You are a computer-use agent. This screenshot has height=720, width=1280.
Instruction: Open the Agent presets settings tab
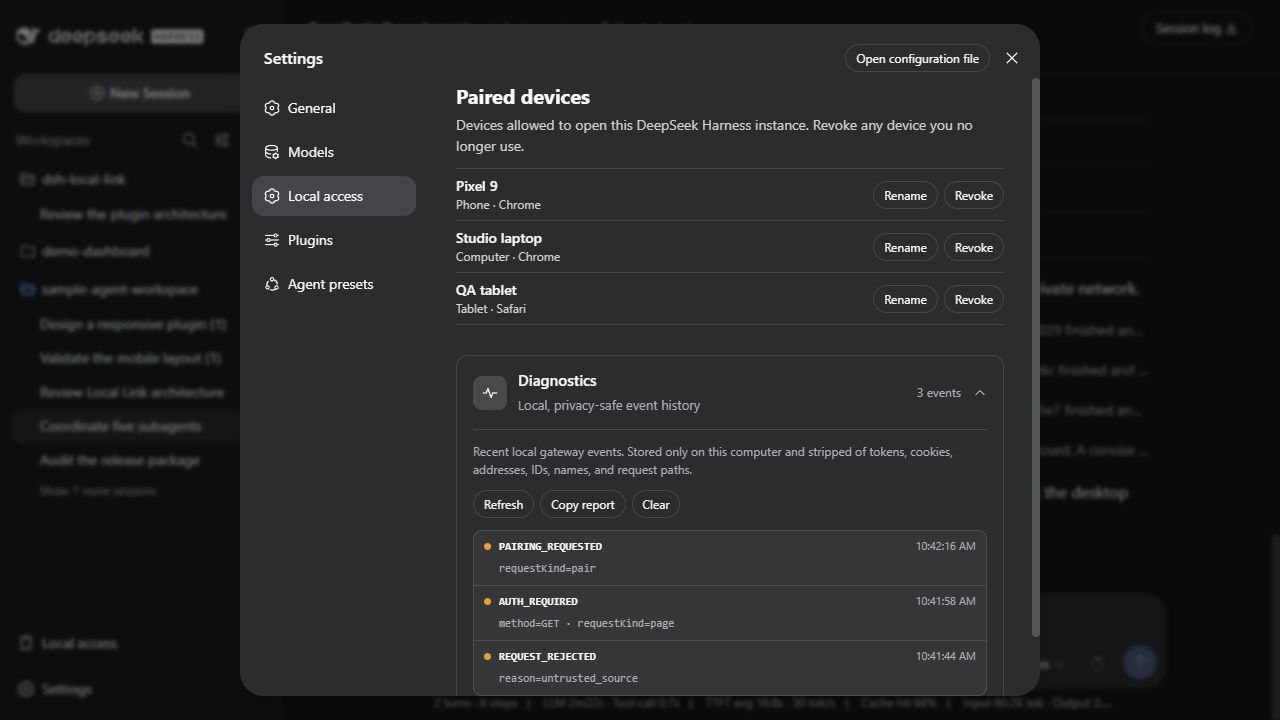[333, 284]
